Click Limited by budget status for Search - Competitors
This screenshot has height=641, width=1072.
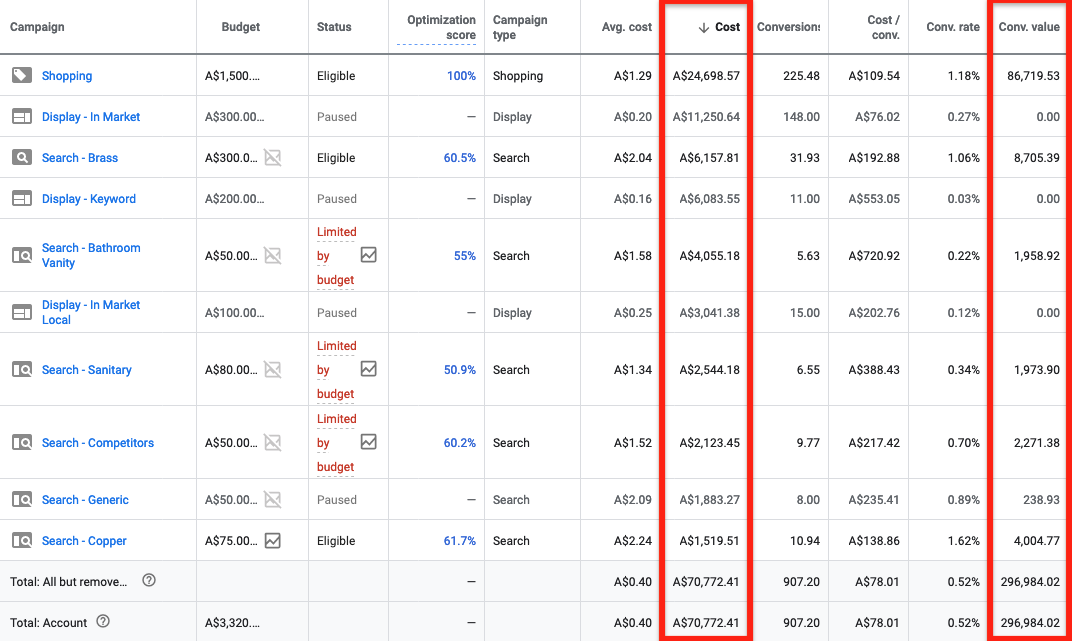pos(336,442)
